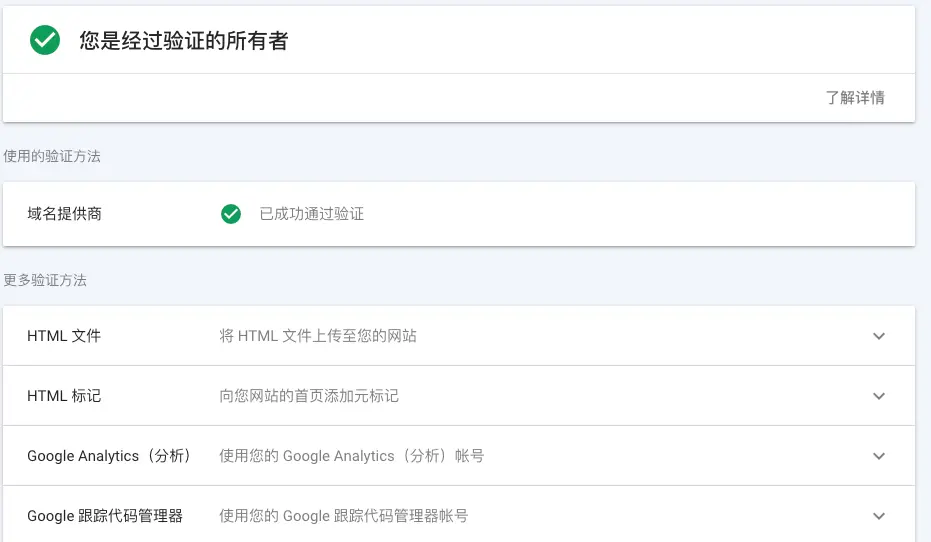Click 使用您的 Google Analytics（分析）帐号 description
Viewport: 931px width, 542px height.
pos(352,456)
